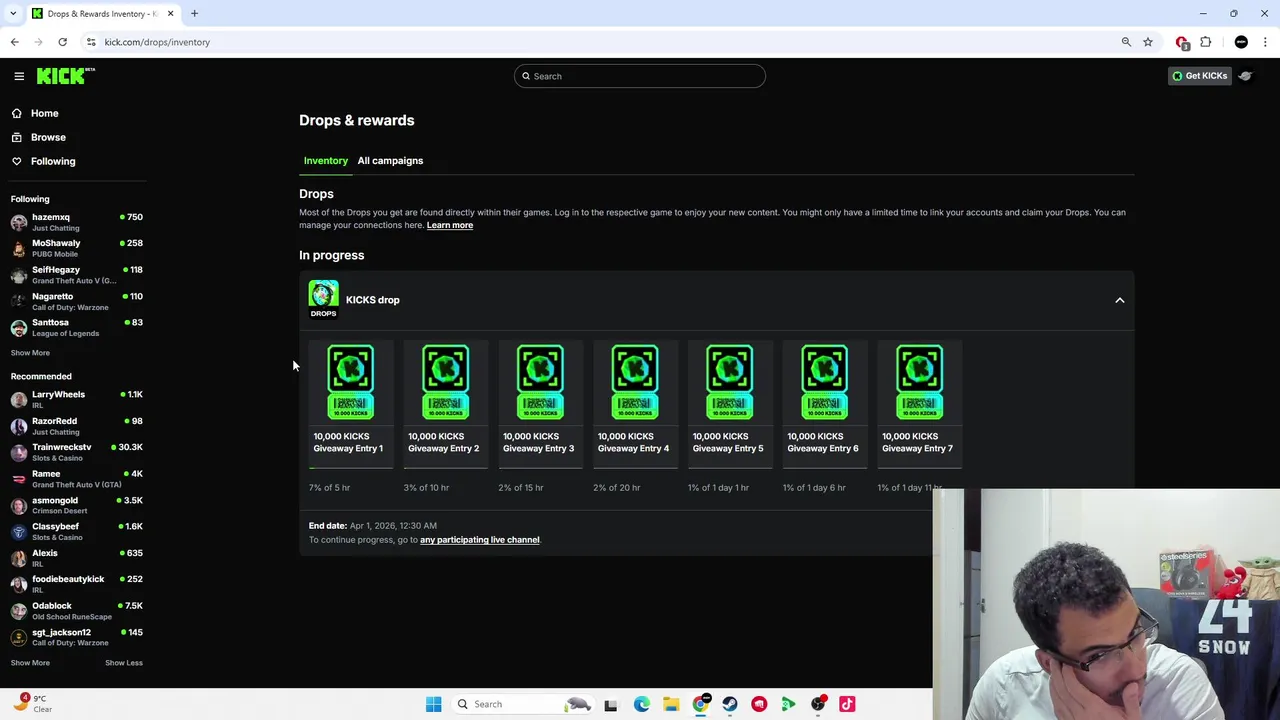Select the Giveaway Entry 3 reward image
The height and width of the screenshot is (720, 1280).
click(x=540, y=382)
